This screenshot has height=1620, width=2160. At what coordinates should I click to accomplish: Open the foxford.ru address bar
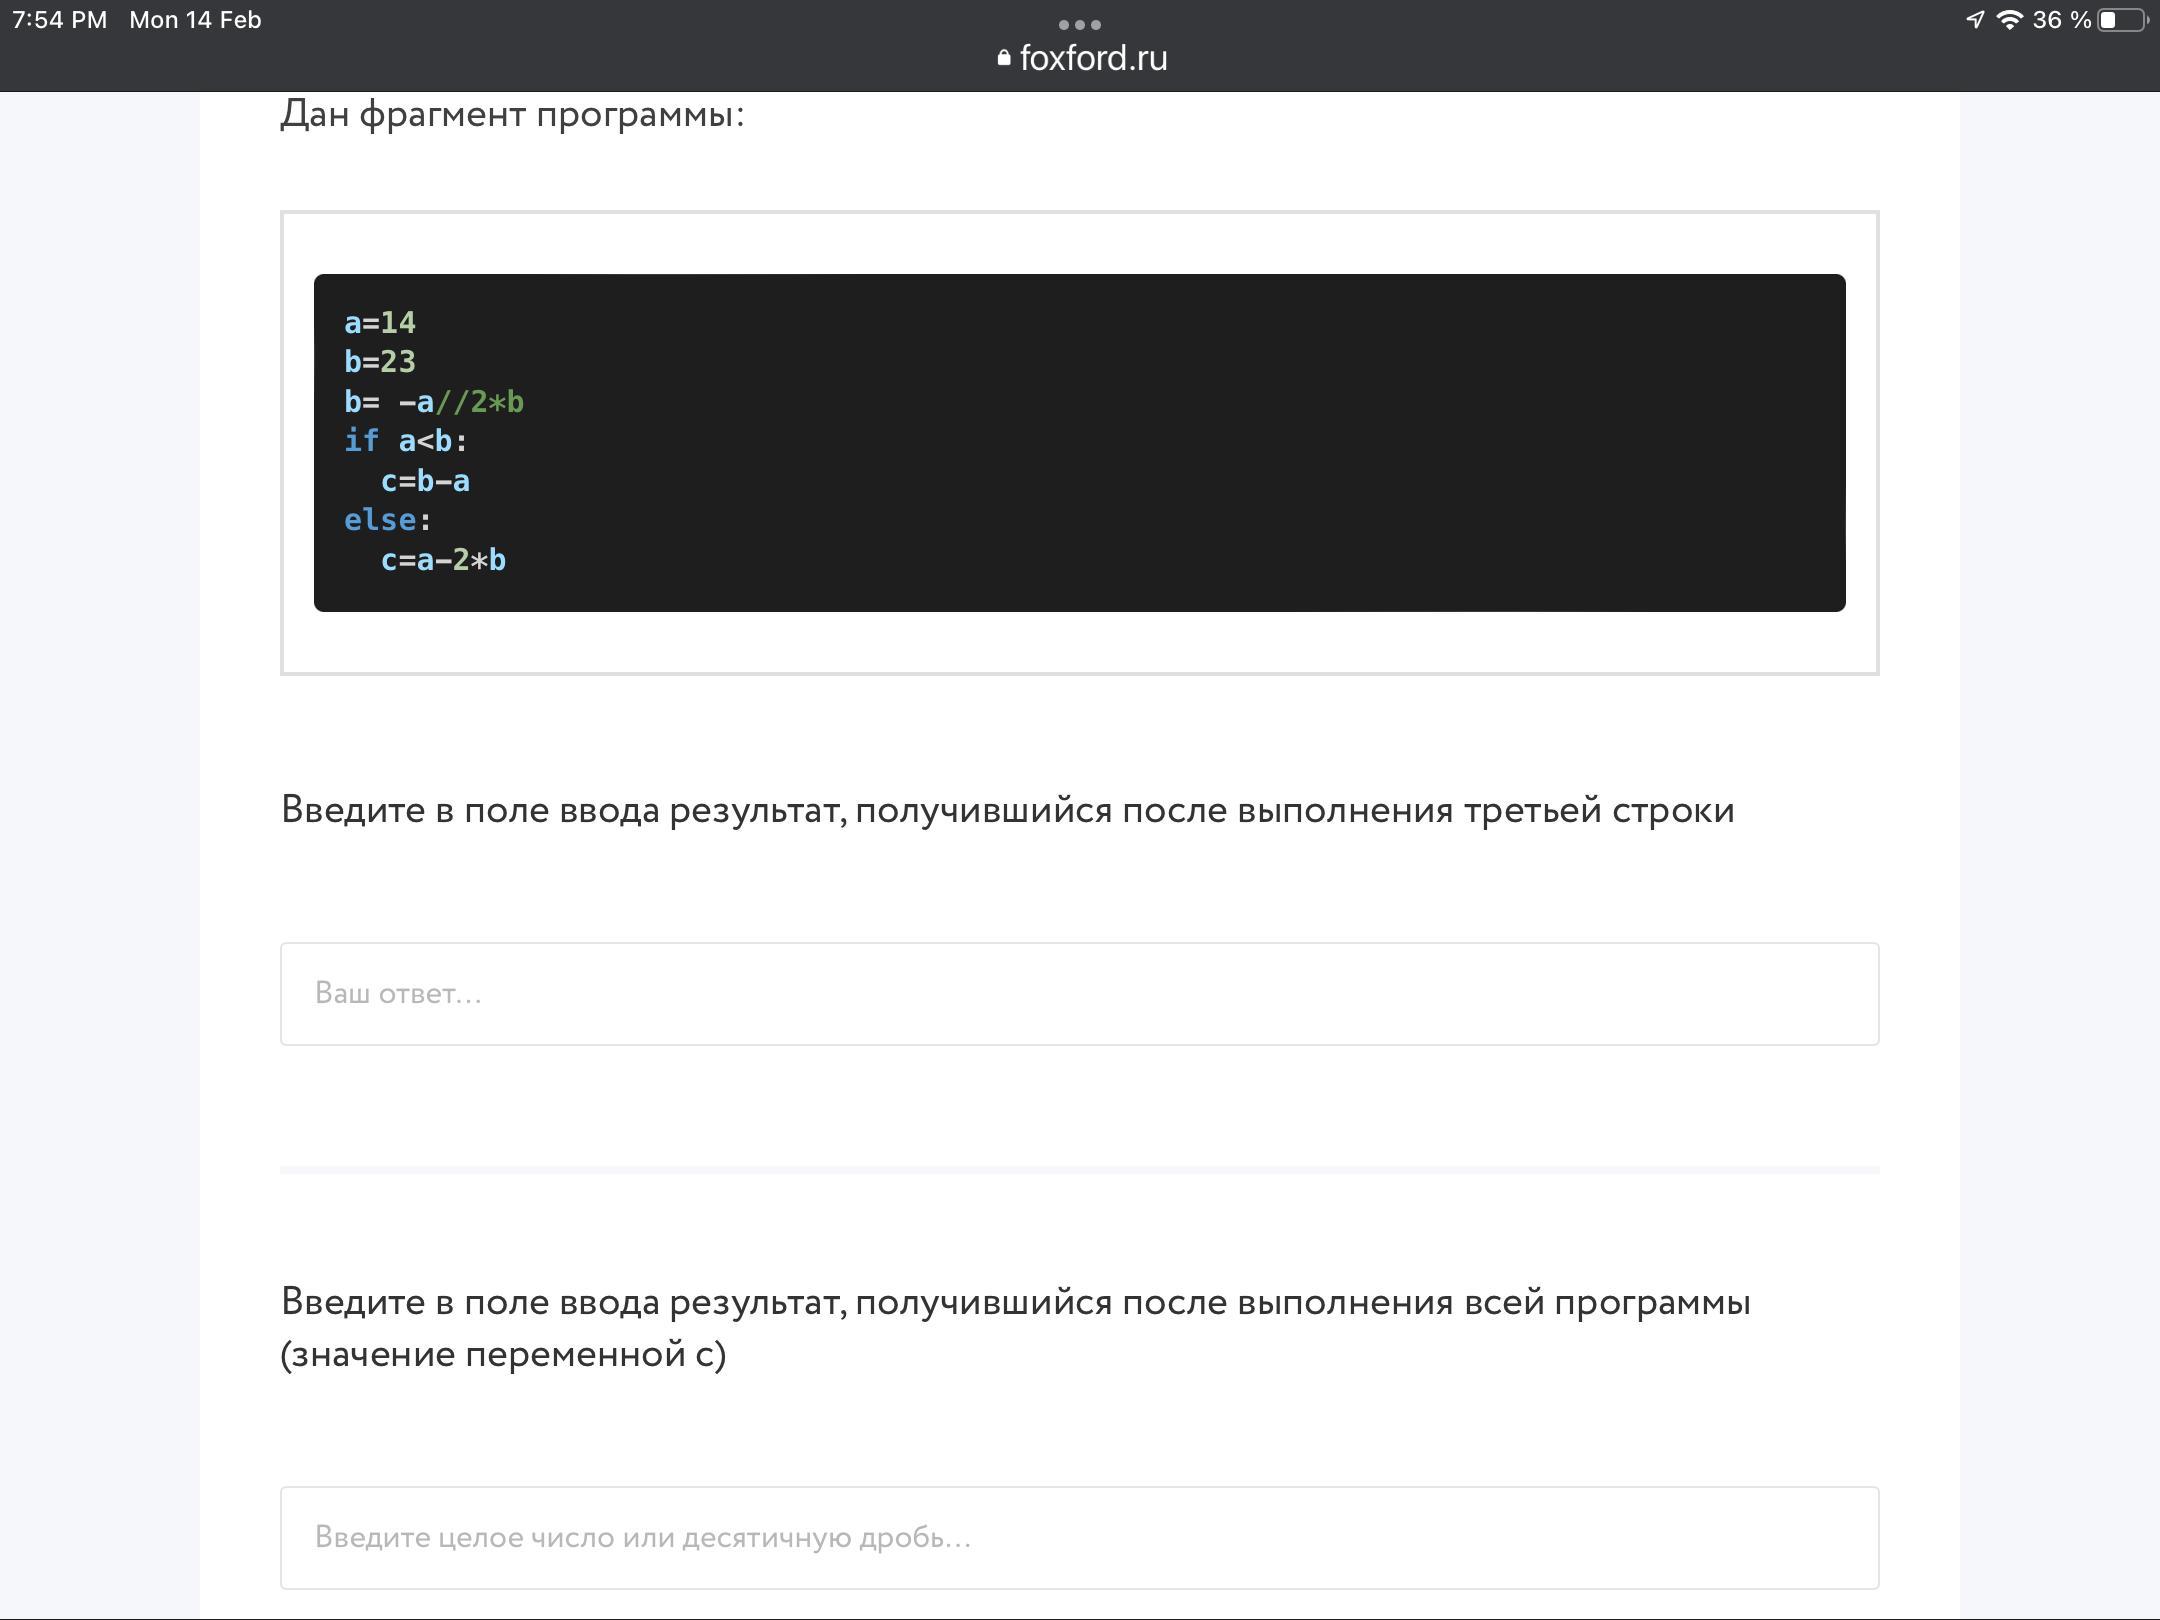point(1092,58)
